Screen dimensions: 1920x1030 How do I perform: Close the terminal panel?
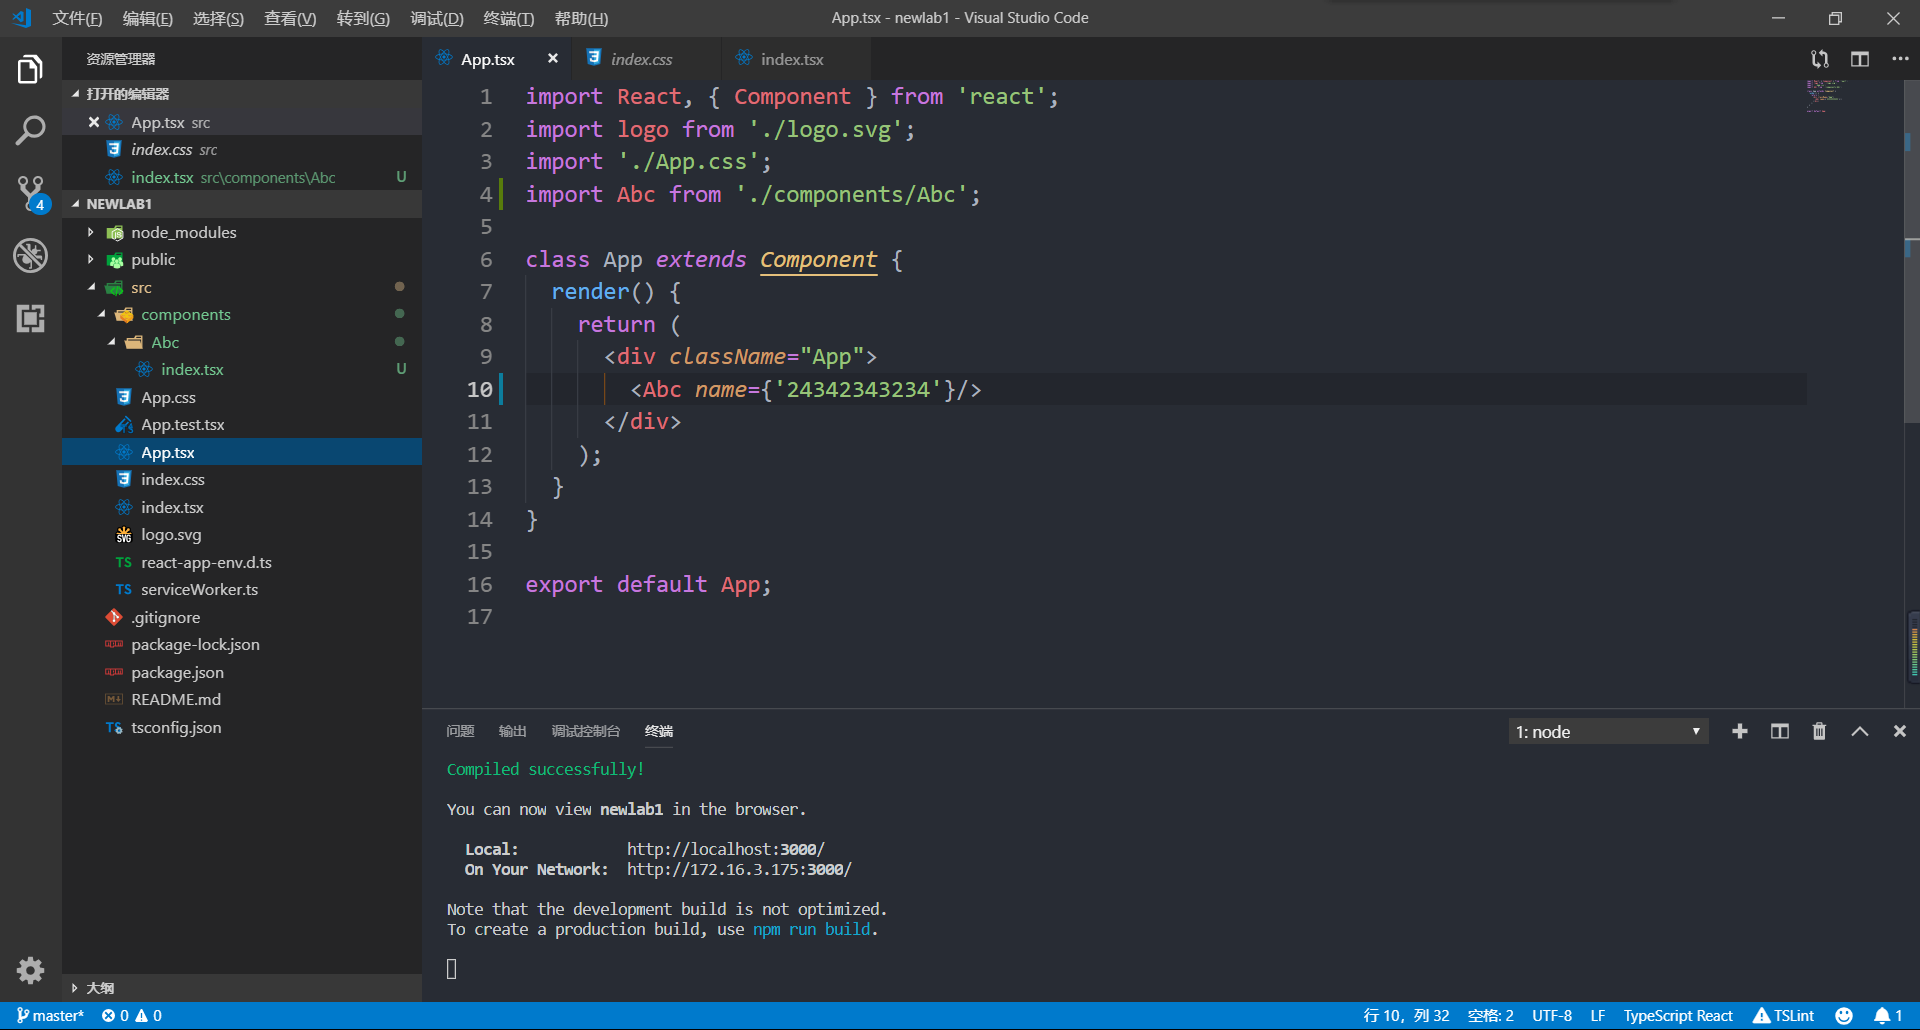point(1900,731)
